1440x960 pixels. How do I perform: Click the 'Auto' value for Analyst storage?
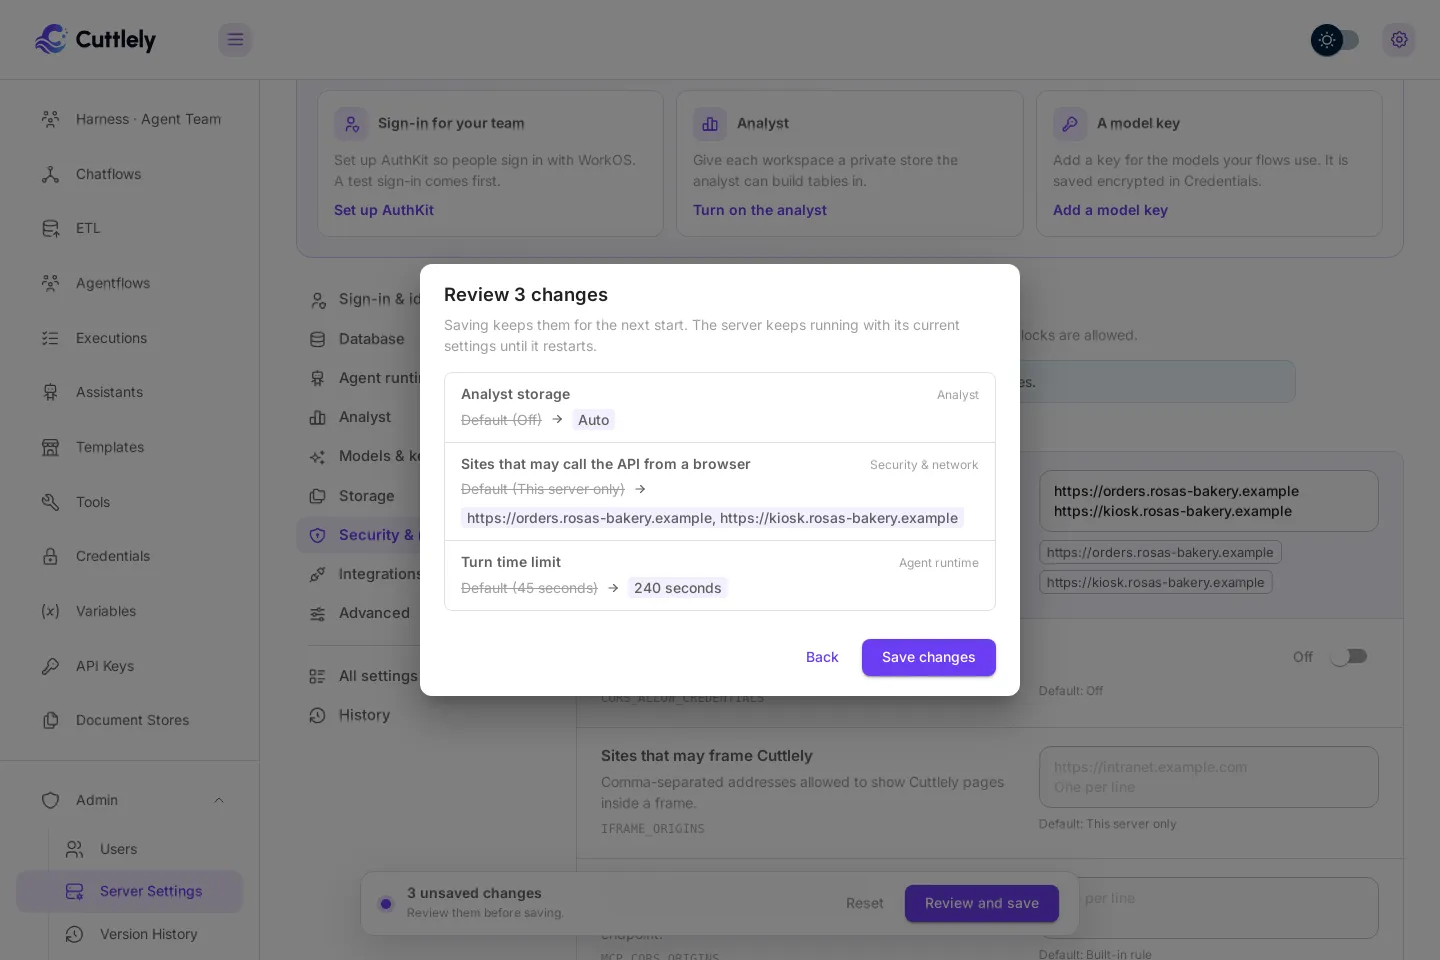coord(593,420)
